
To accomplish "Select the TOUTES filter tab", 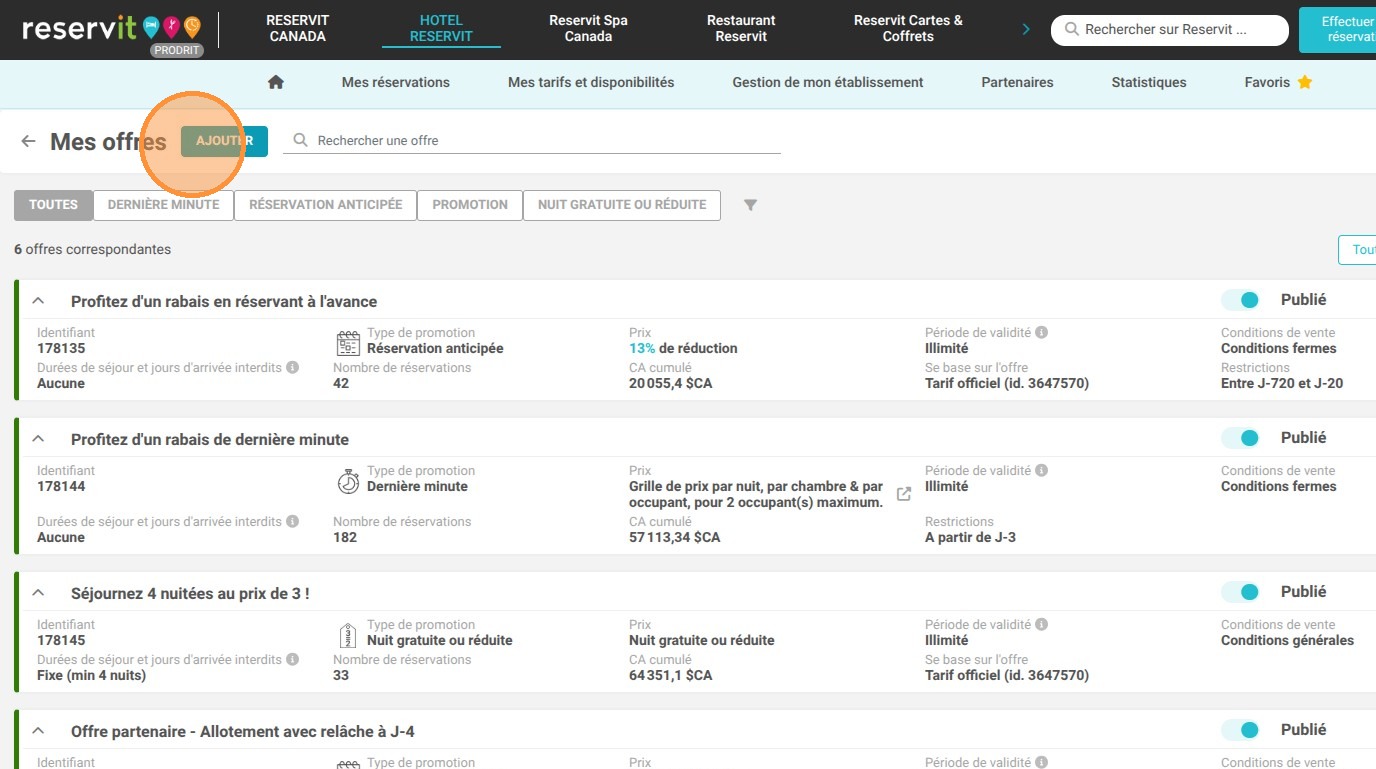I will pos(53,205).
